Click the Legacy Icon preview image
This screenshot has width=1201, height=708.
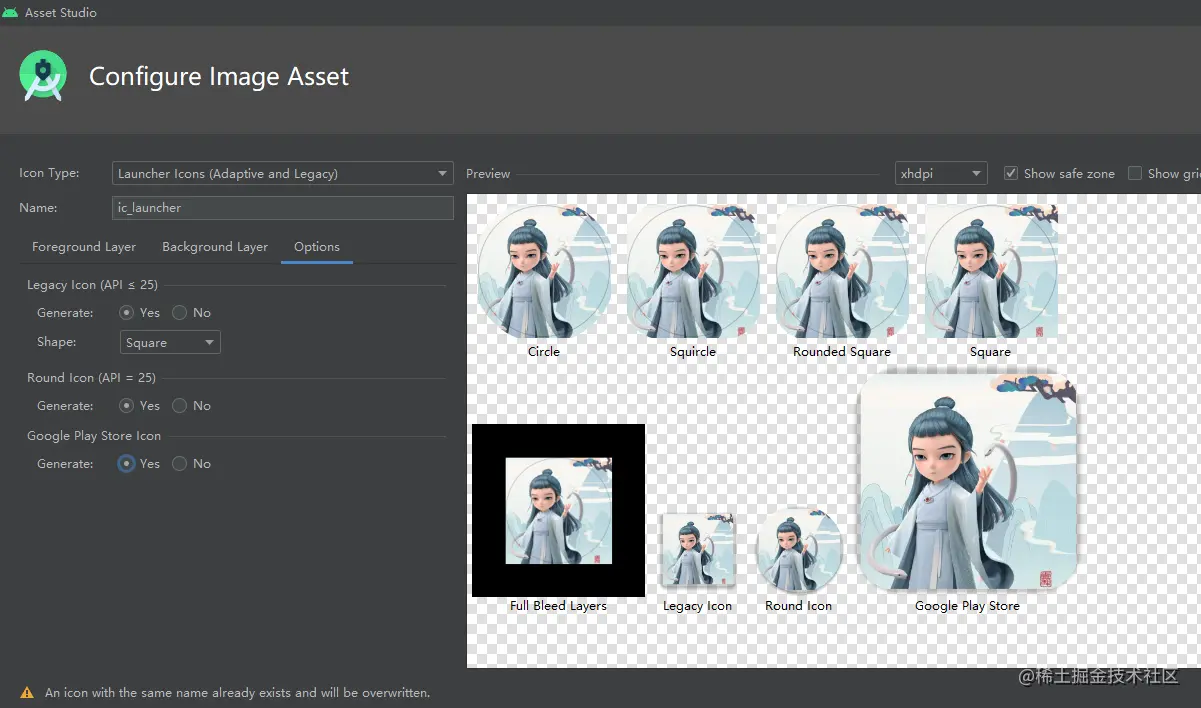click(x=698, y=550)
